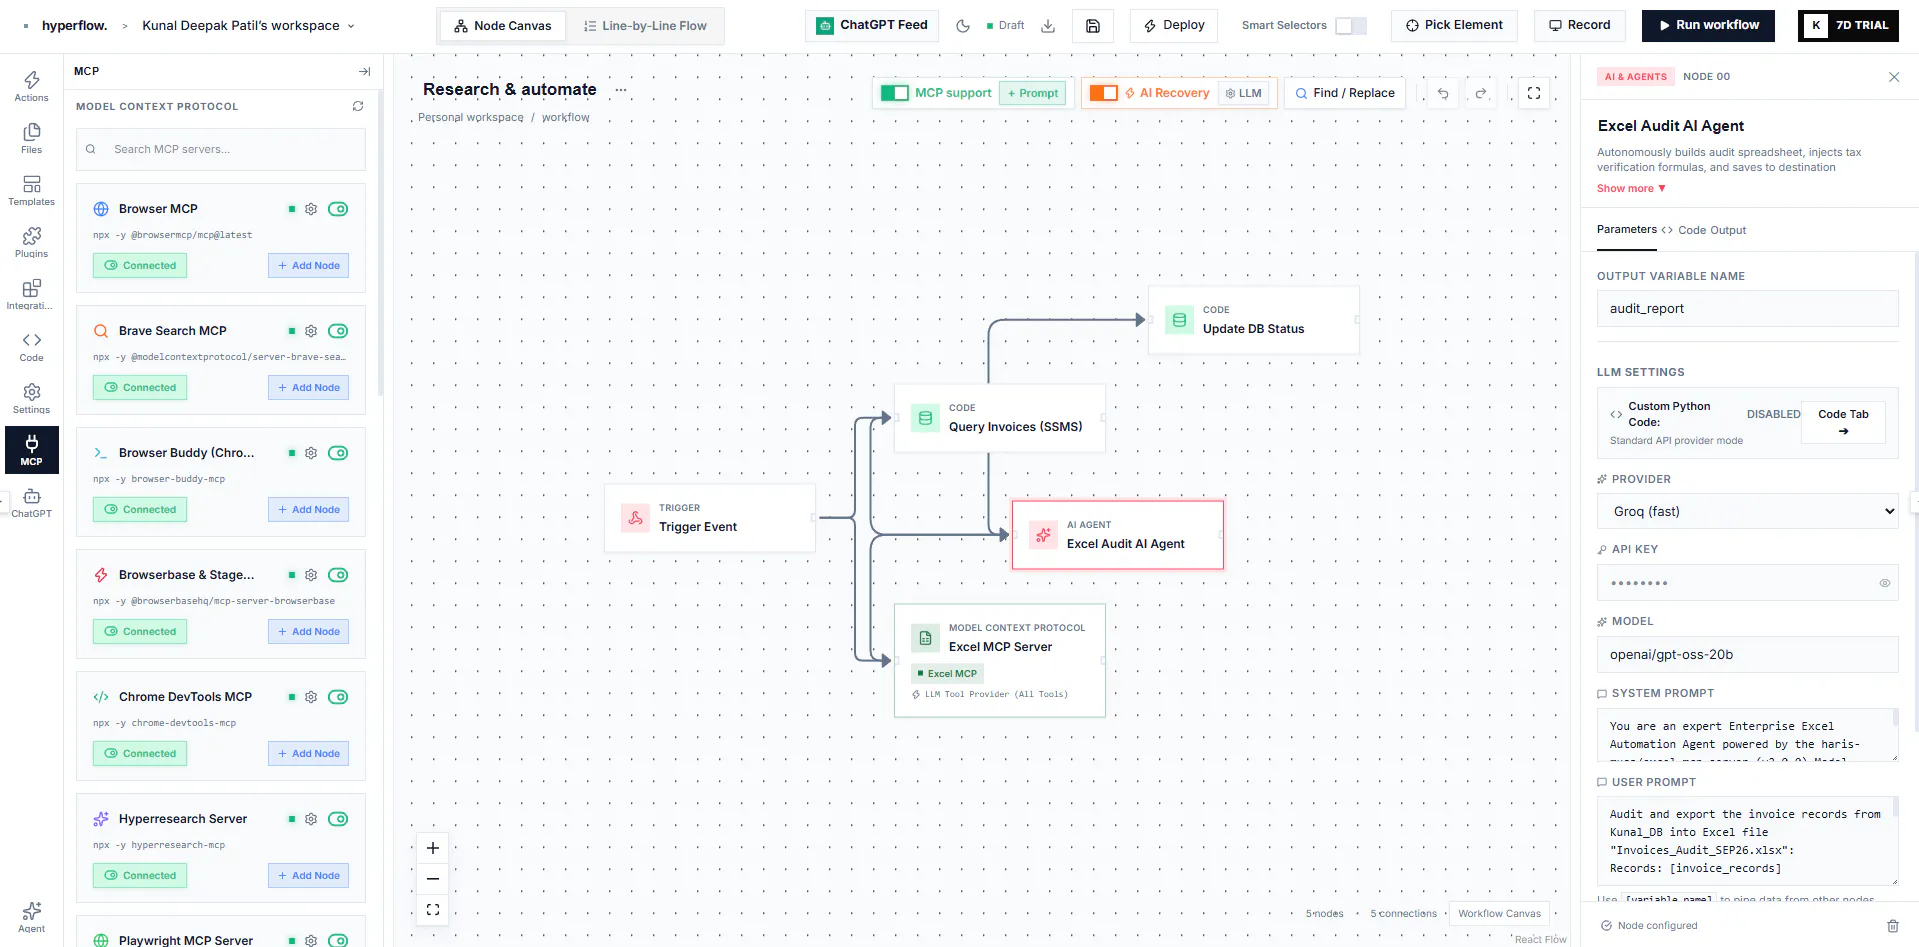Open Browser MCP settings gear

(x=311, y=209)
